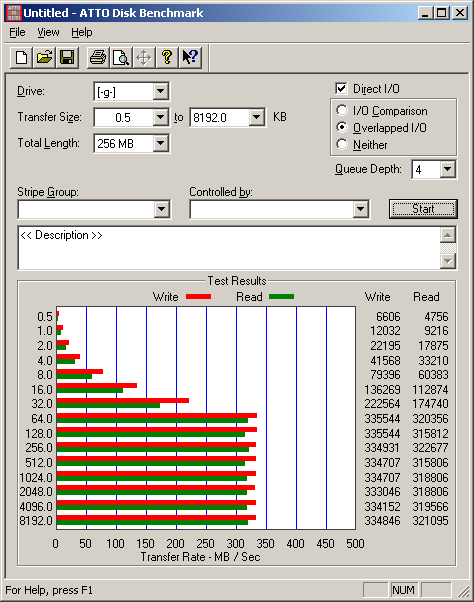The width and height of the screenshot is (474, 602).
Task: Open the View menu
Action: pos(48,32)
